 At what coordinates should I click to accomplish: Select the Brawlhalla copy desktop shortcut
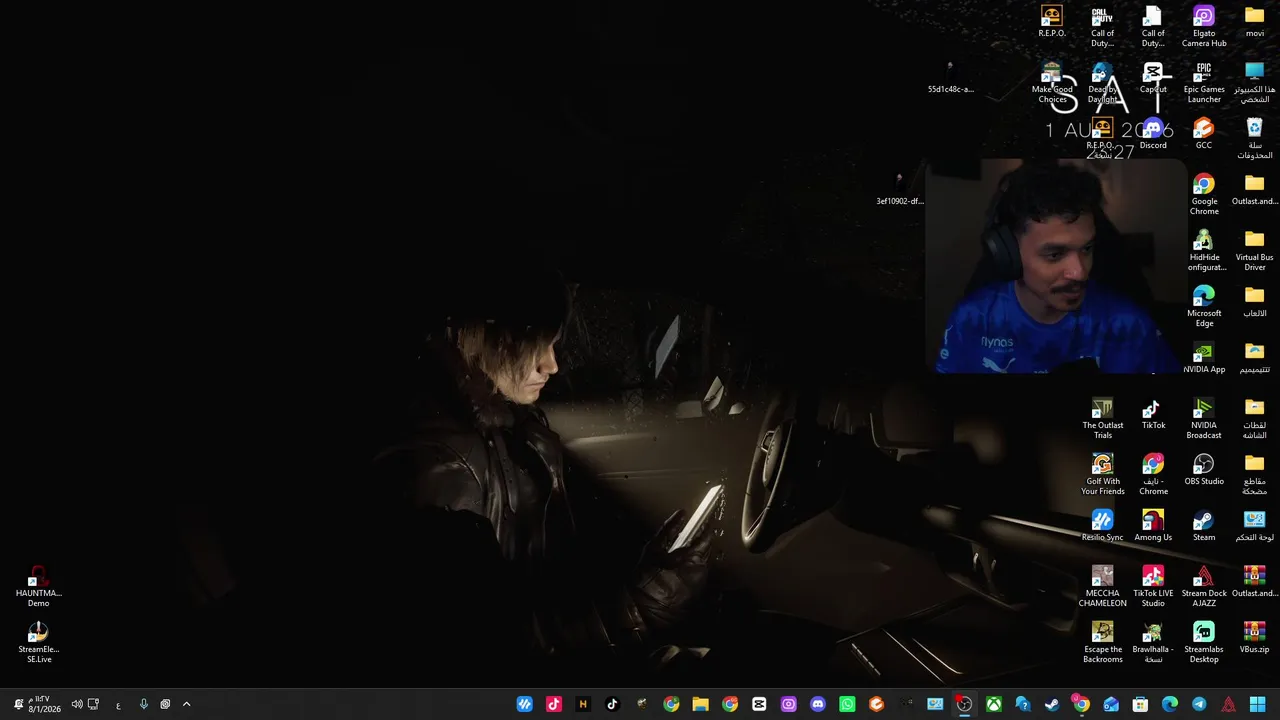pos(1153,643)
